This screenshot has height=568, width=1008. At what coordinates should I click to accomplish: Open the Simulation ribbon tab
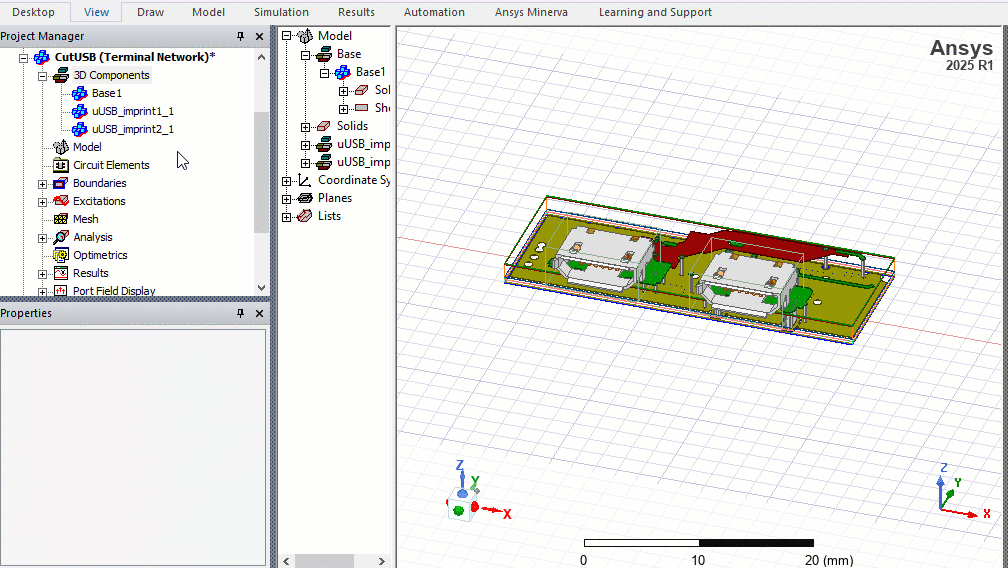pyautogui.click(x=281, y=12)
